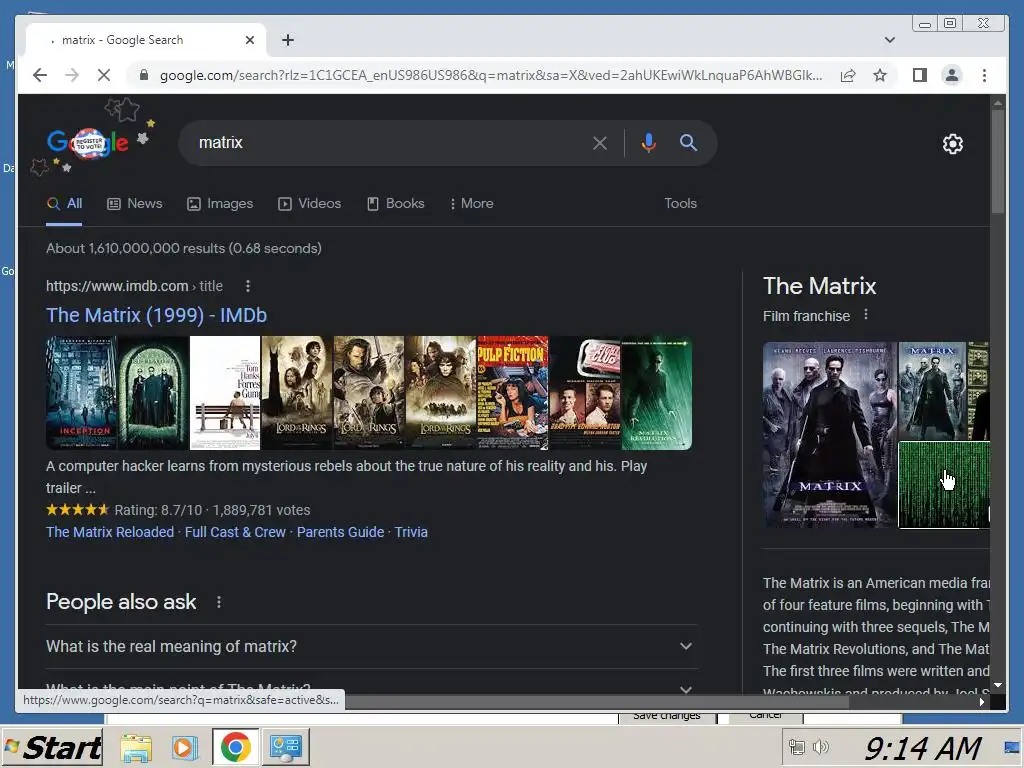
Task: Click the share page icon in address bar
Action: point(848,75)
